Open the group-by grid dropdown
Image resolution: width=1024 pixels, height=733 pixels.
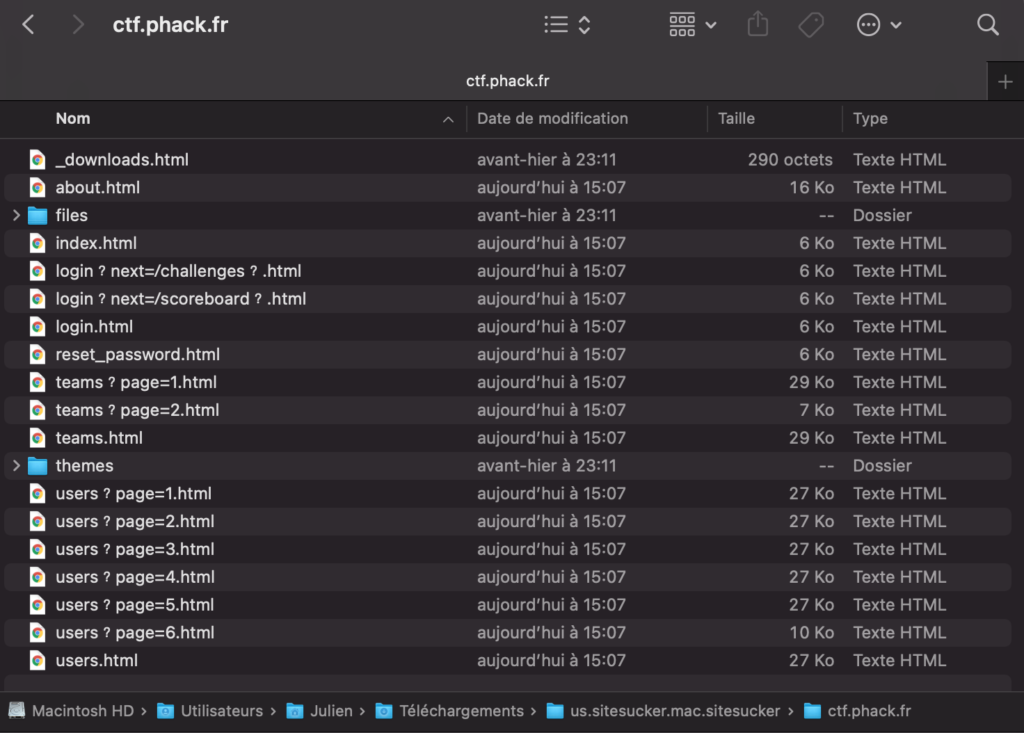(692, 25)
